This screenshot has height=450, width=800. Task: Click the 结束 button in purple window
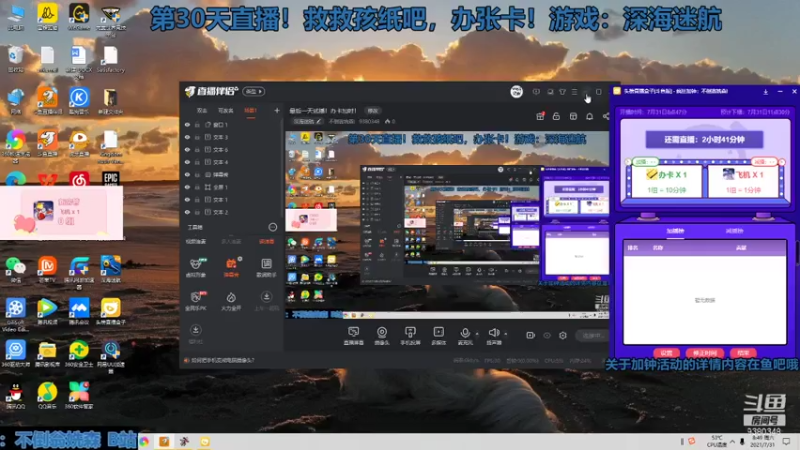pyautogui.click(x=743, y=353)
